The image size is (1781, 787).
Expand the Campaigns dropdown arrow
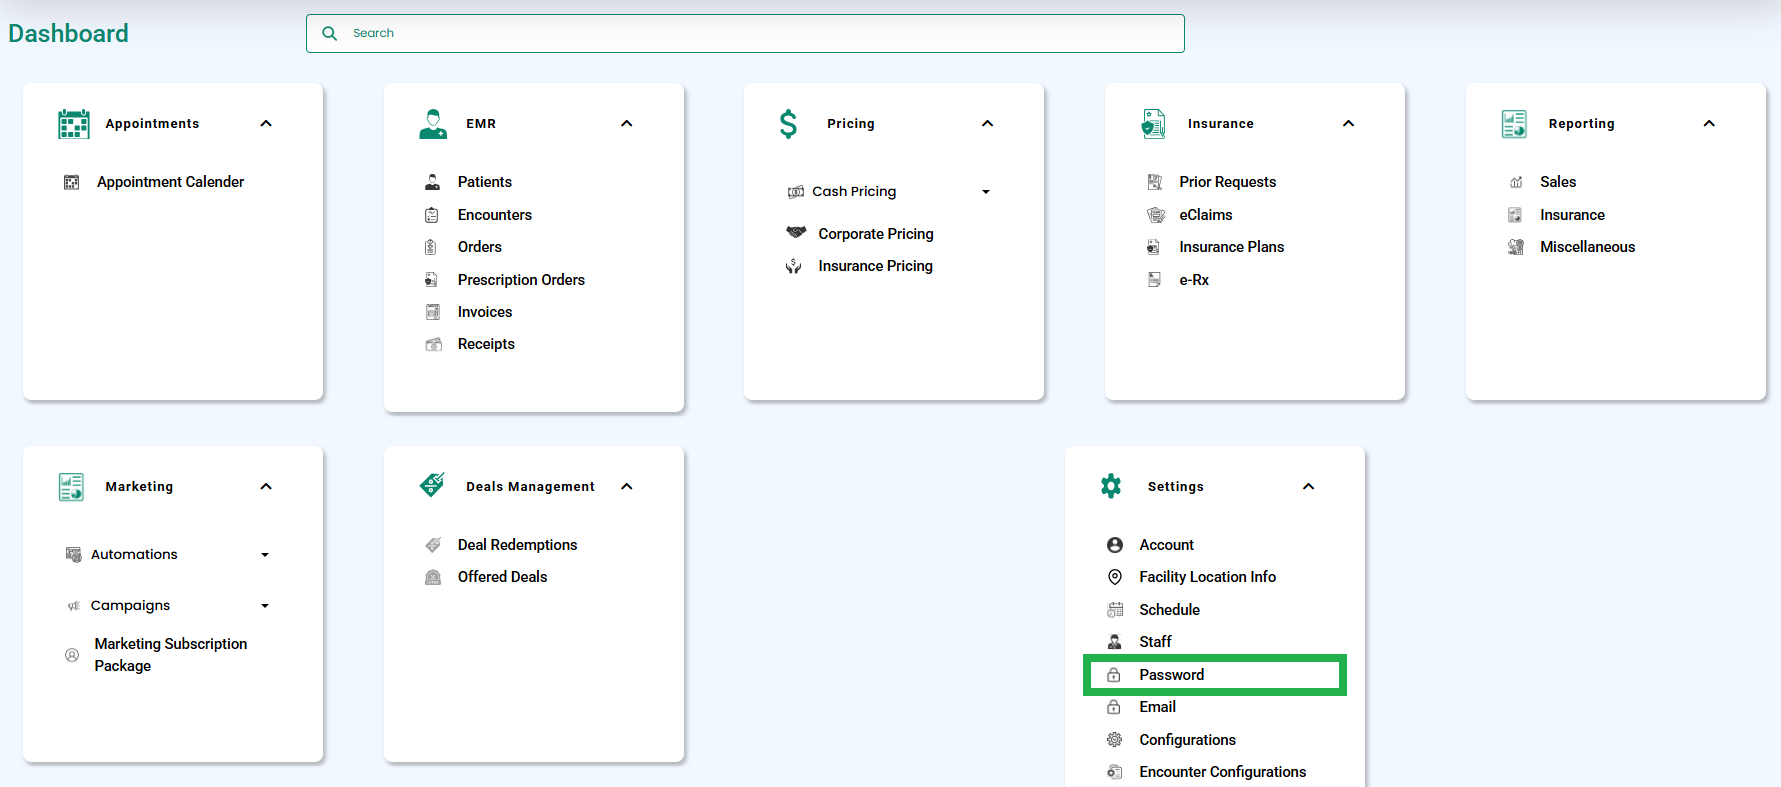[x=265, y=606]
